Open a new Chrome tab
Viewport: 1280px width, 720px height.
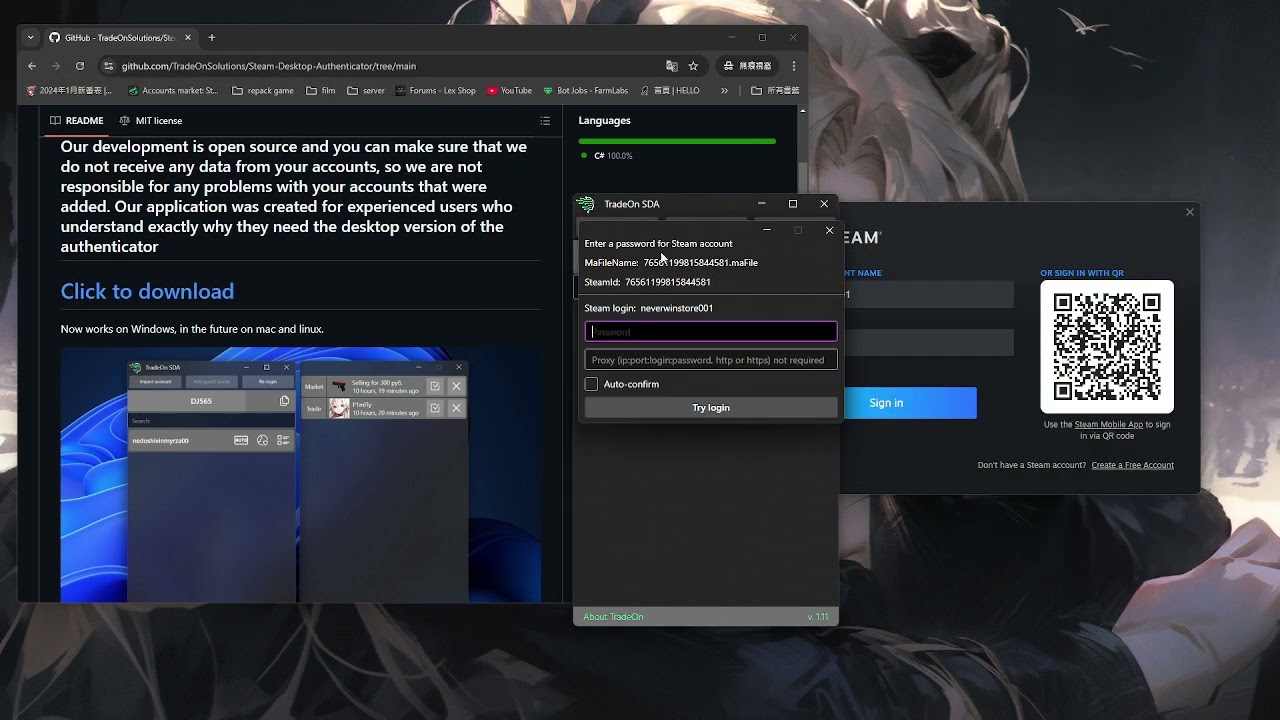[x=212, y=37]
